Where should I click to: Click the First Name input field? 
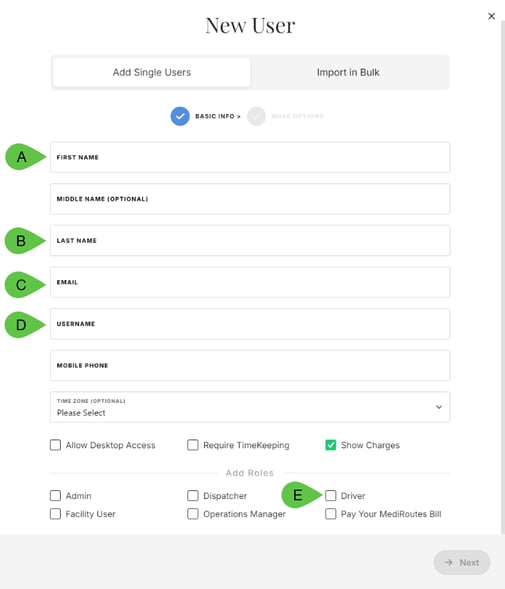click(250, 157)
